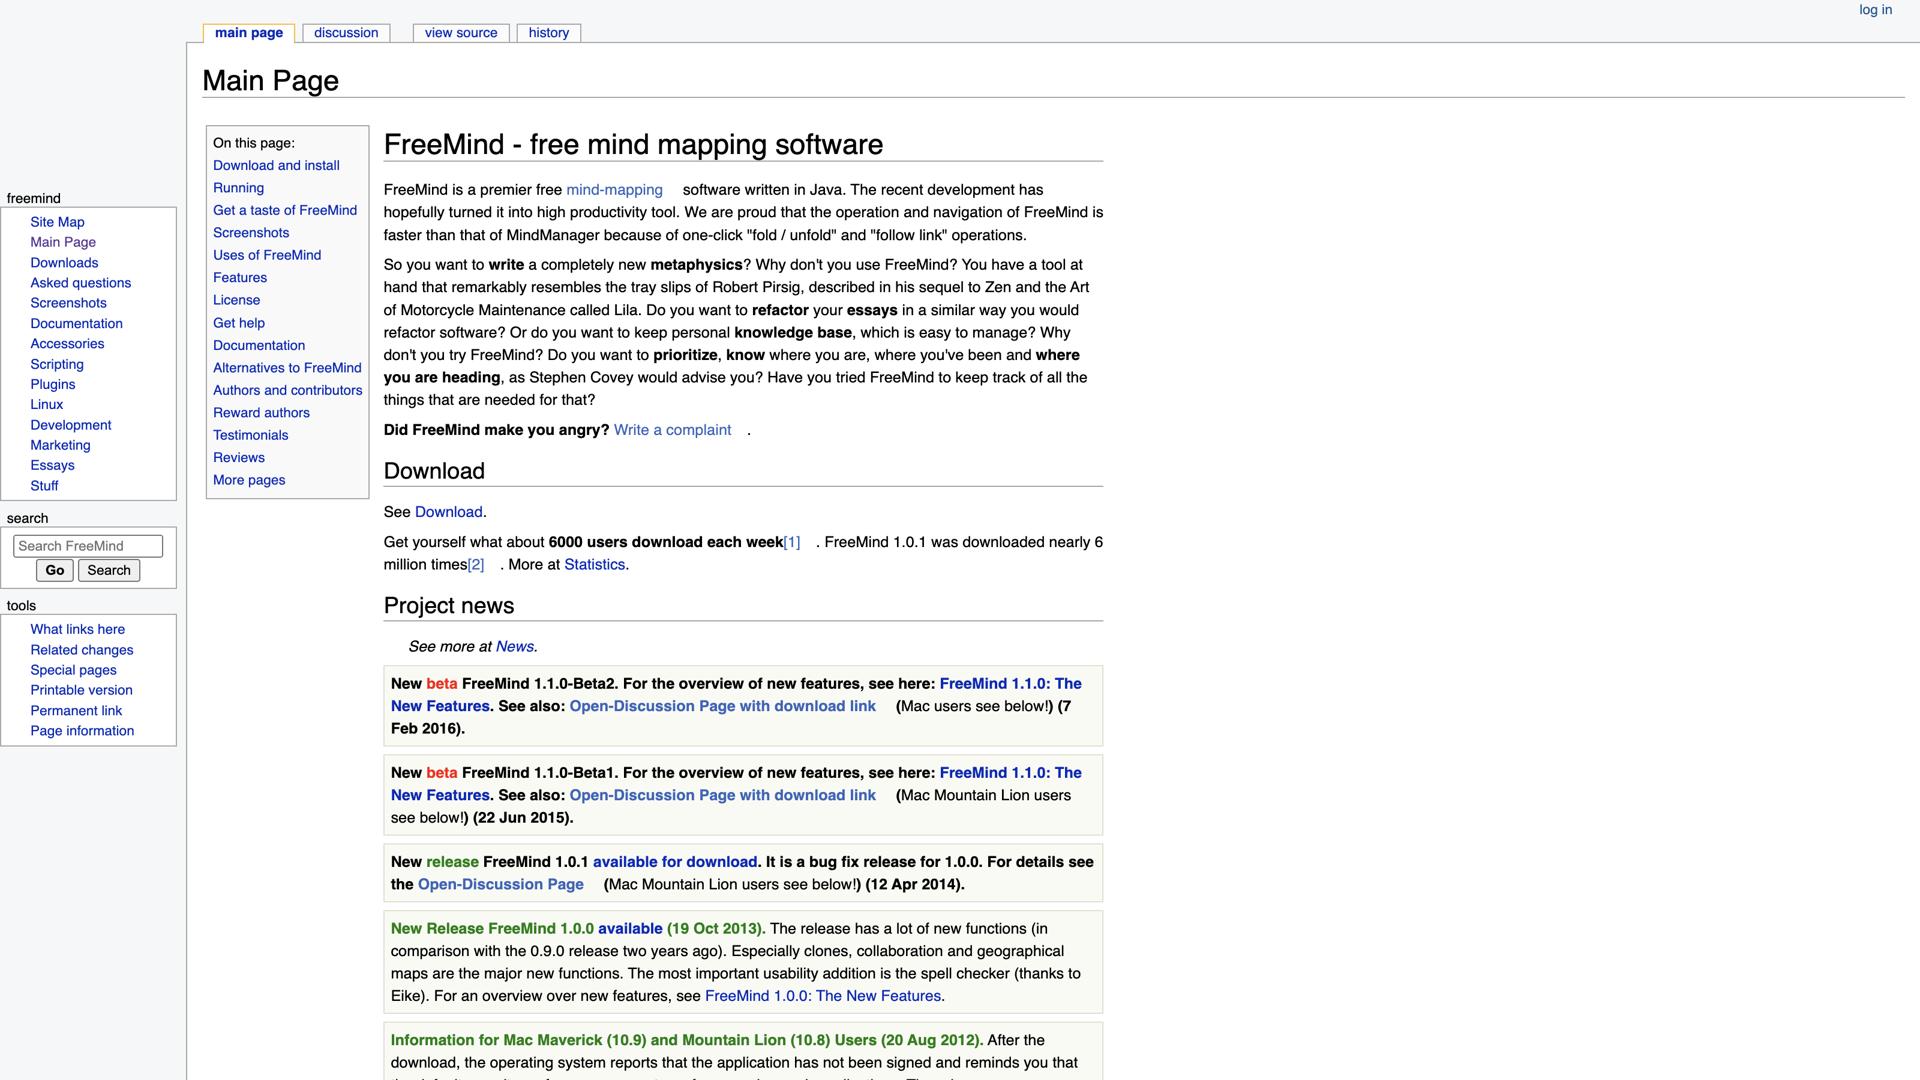Go to Scripting in the sidebar
The height and width of the screenshot is (1080, 1920).
pos(57,364)
